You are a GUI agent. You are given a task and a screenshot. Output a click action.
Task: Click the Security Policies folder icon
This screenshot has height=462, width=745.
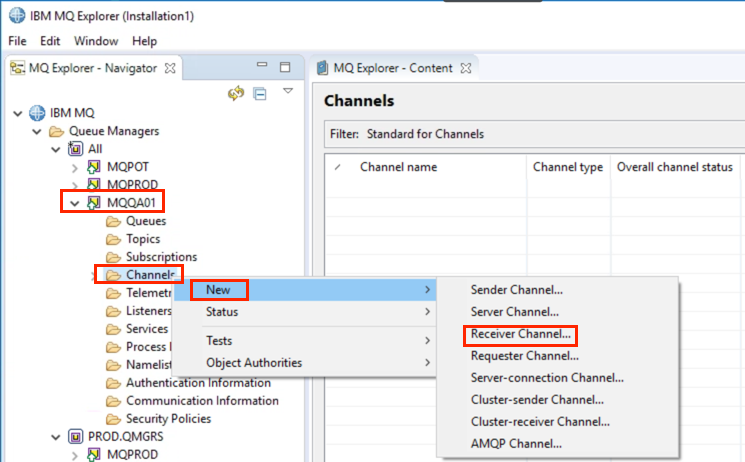(x=113, y=419)
